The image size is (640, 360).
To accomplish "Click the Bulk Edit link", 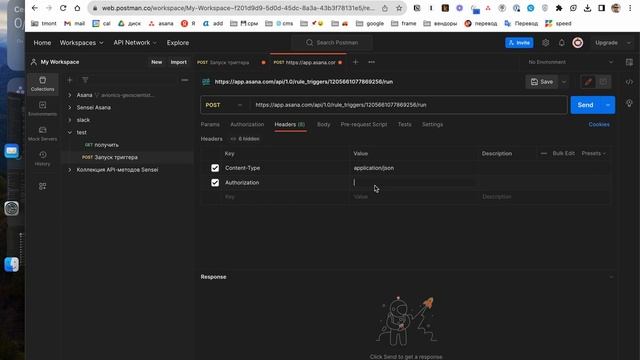I will (x=563, y=153).
